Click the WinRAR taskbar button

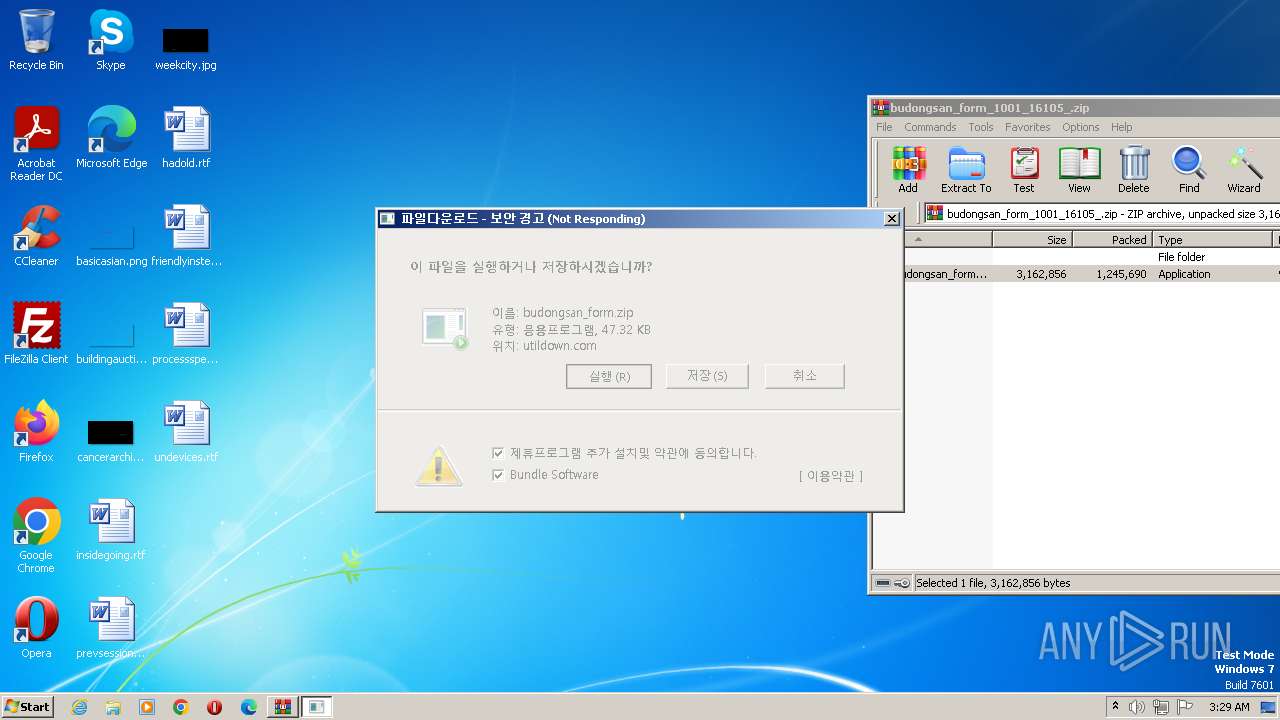pyautogui.click(x=283, y=707)
